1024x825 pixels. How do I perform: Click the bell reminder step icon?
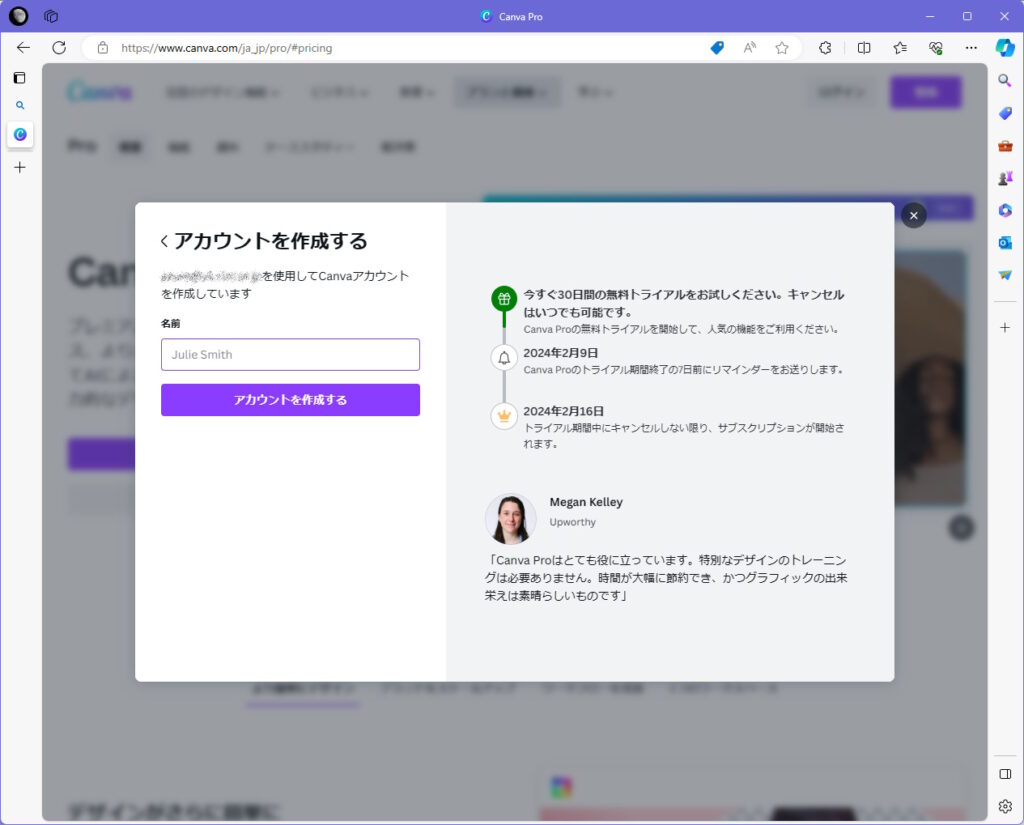(x=504, y=358)
